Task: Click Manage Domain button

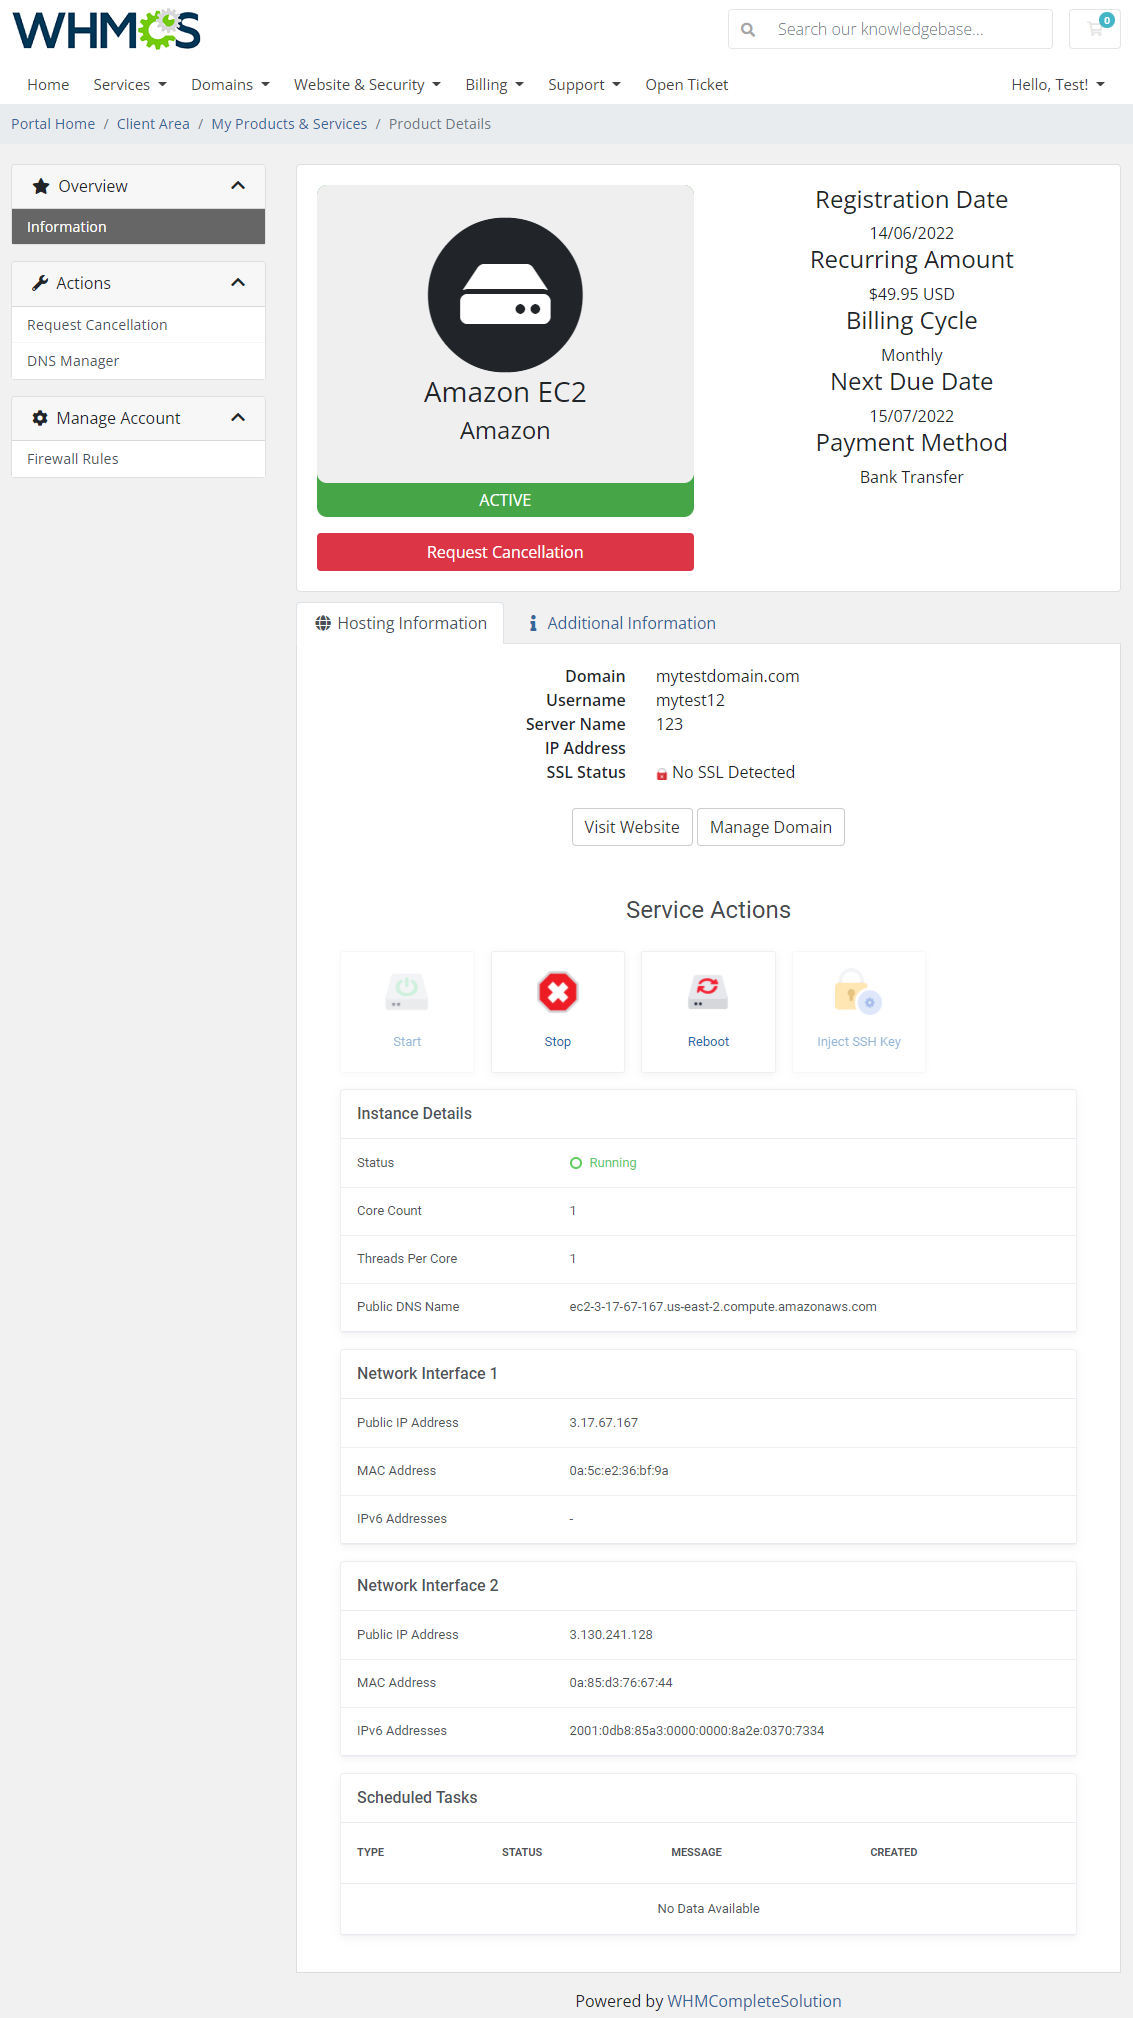Action: click(x=770, y=827)
